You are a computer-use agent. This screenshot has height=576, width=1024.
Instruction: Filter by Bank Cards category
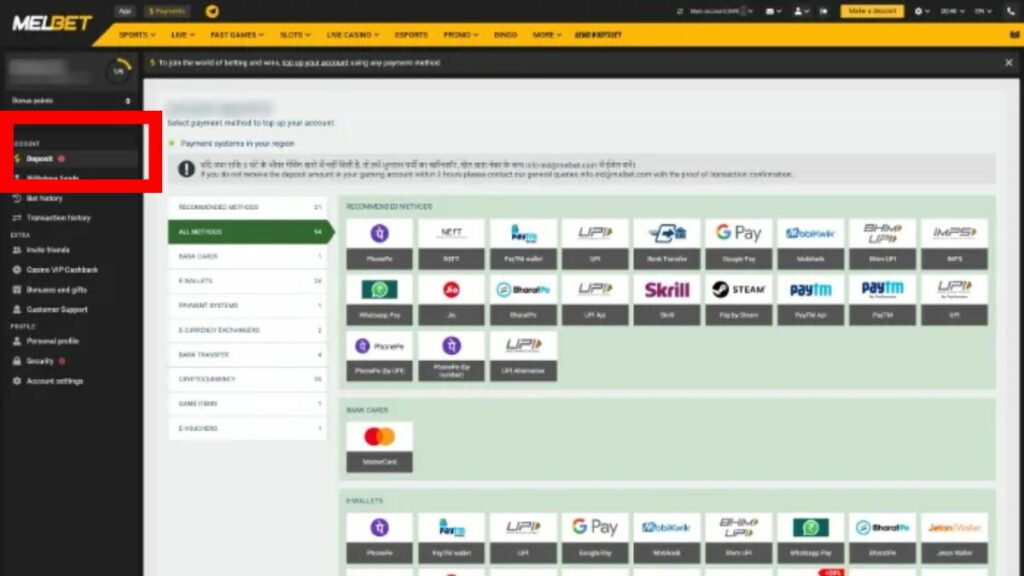(x=248, y=257)
